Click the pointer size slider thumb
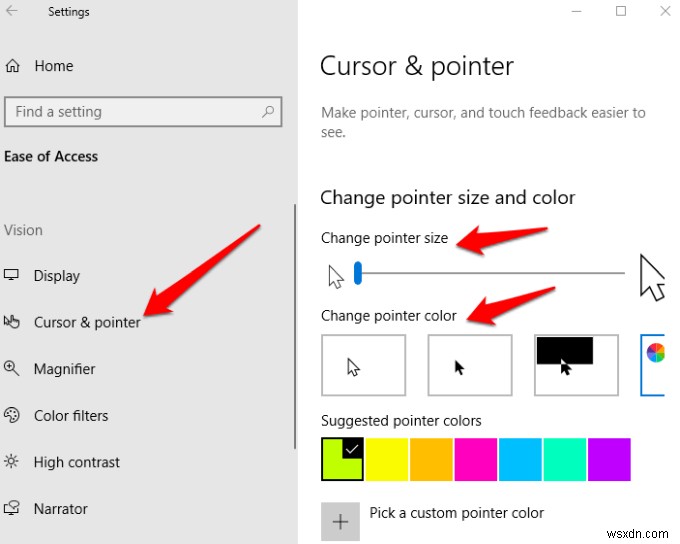The height and width of the screenshot is (544, 680). 358,273
